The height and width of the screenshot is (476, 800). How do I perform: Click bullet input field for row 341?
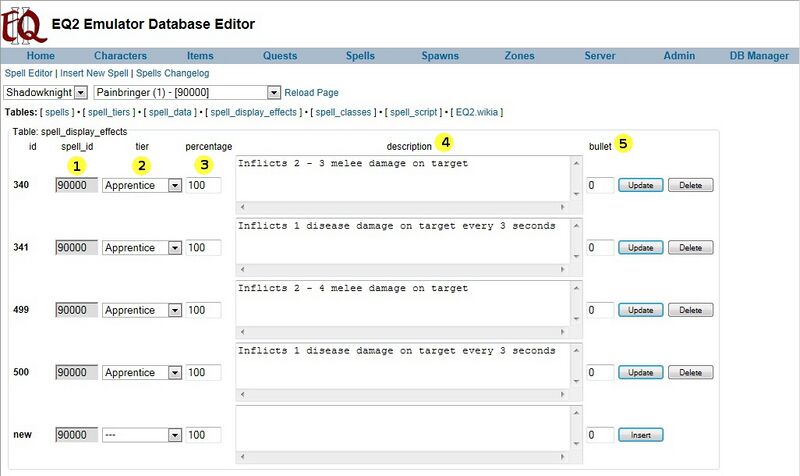(599, 248)
